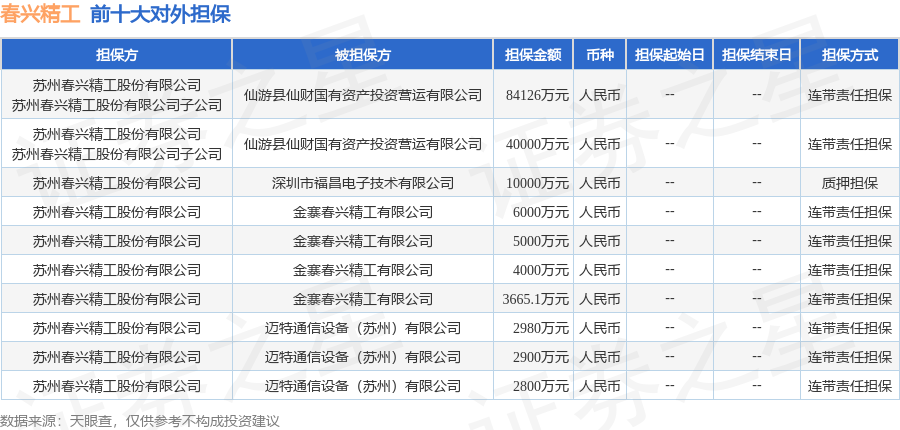Click 连带责任担保 in the 6000万元 row

click(850, 212)
